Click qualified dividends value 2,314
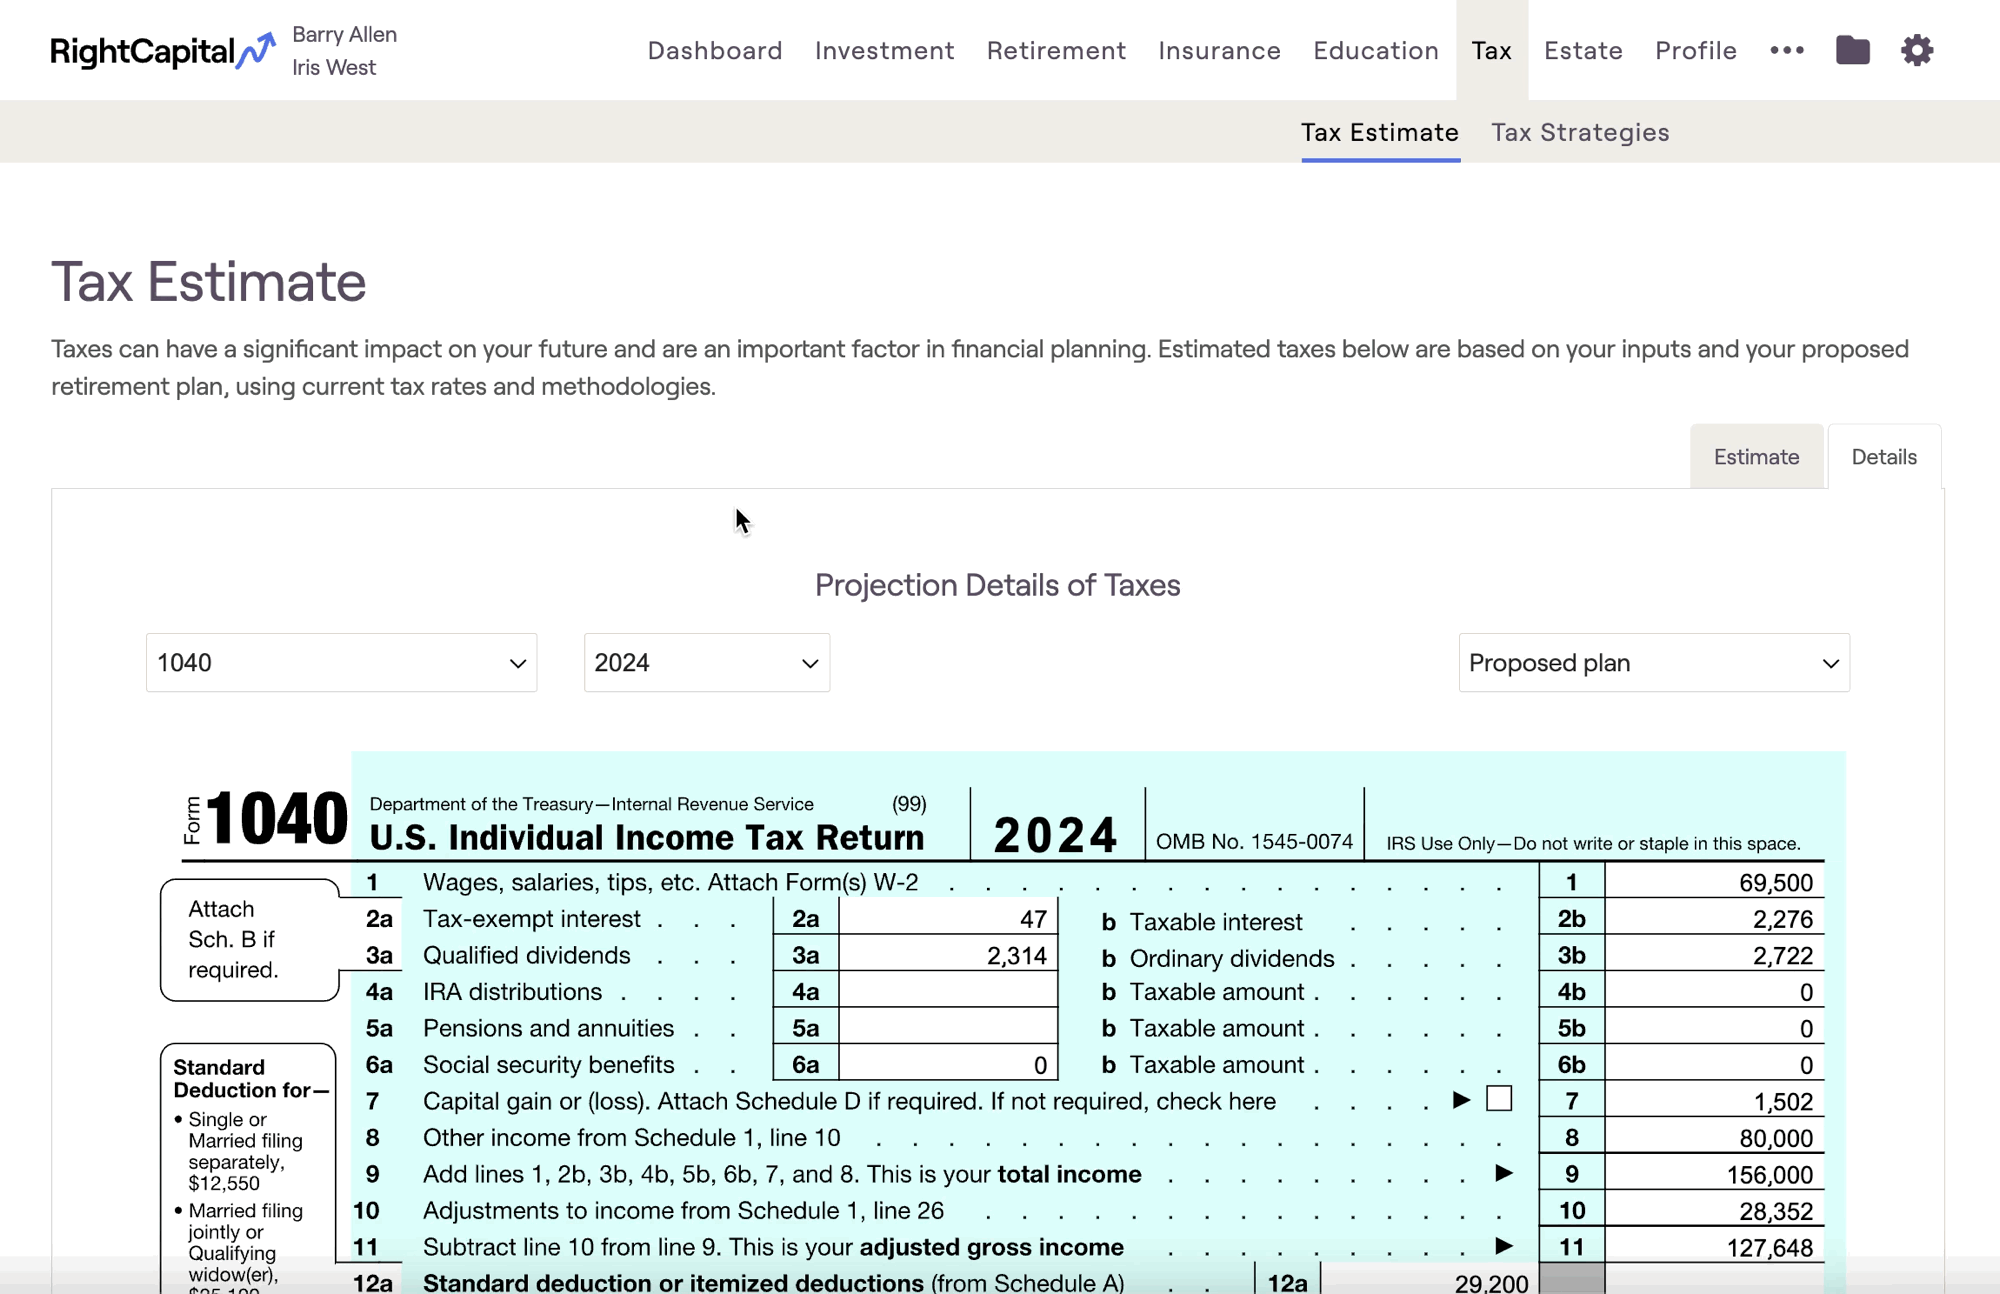The width and height of the screenshot is (2000, 1294). pos(1017,956)
